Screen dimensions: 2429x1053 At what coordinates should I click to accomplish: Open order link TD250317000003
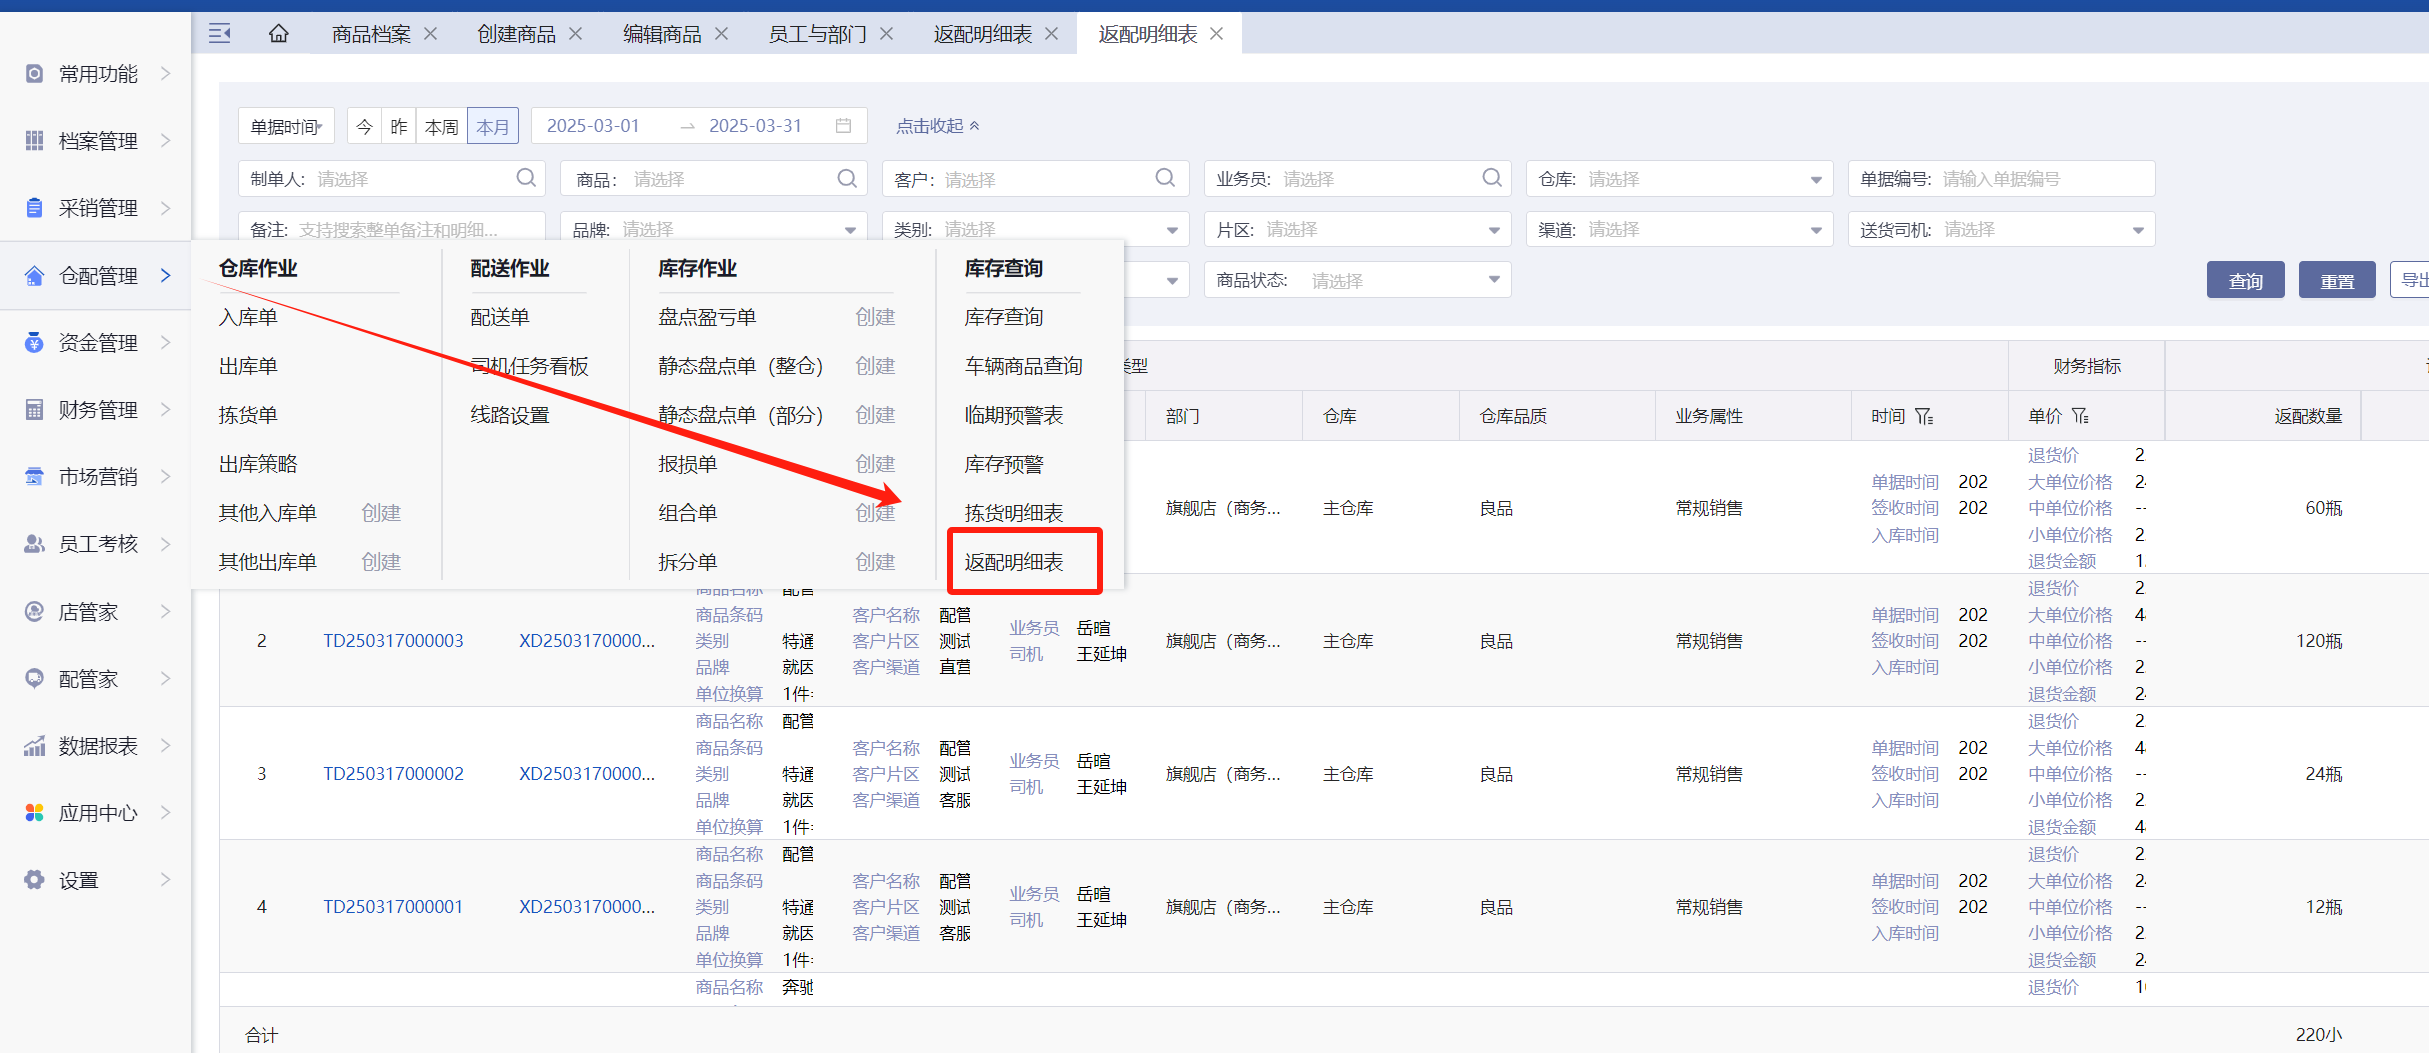(x=393, y=641)
